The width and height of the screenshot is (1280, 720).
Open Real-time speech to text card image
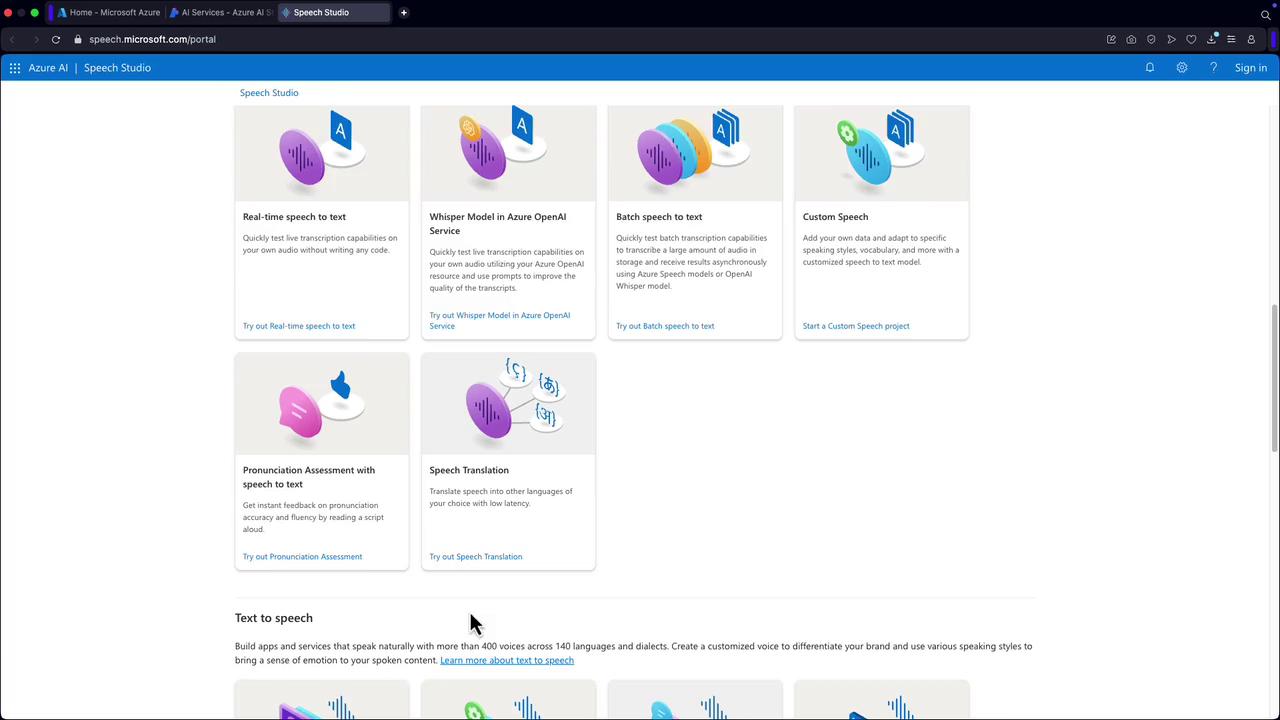click(x=322, y=153)
